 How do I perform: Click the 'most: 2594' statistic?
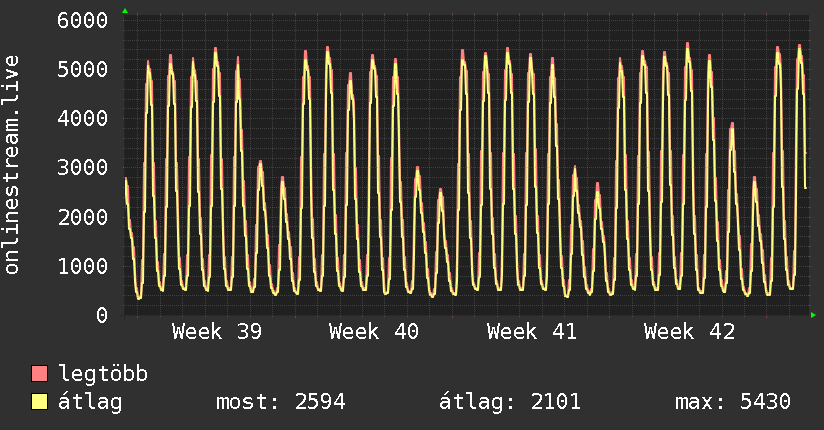[x=280, y=403]
